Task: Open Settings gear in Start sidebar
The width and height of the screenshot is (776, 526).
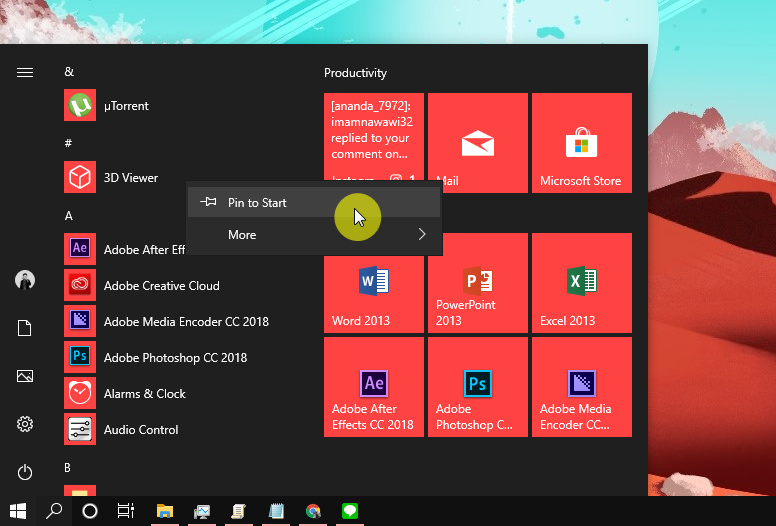Action: tap(25, 424)
